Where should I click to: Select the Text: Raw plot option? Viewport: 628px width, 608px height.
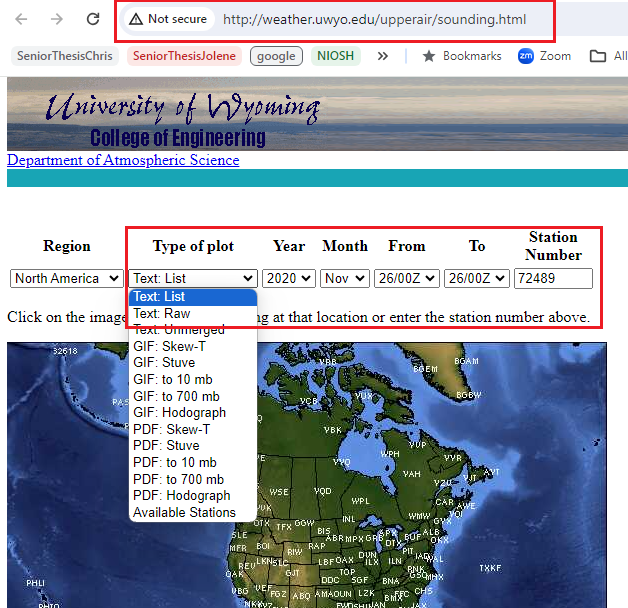tap(161, 313)
